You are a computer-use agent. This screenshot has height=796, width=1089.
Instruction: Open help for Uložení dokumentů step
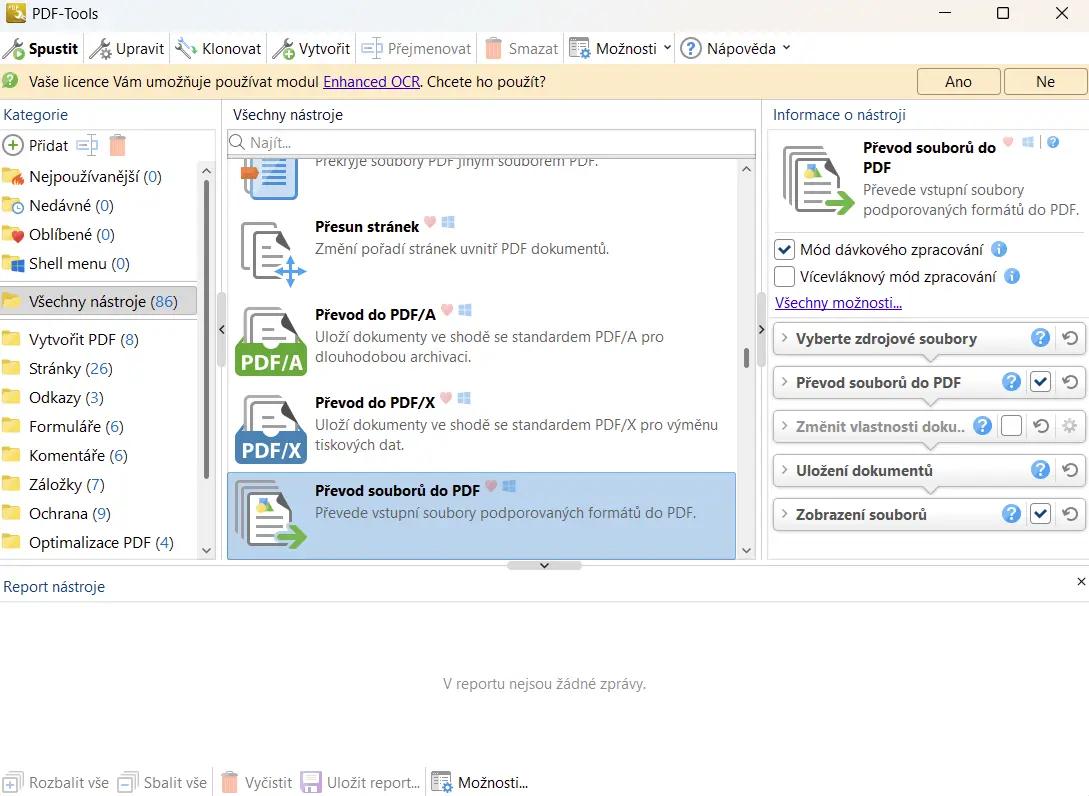tap(1040, 470)
